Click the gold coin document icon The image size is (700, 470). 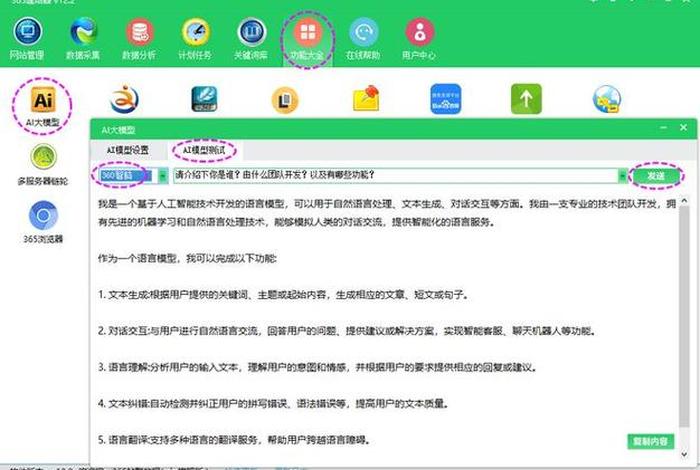(285, 100)
